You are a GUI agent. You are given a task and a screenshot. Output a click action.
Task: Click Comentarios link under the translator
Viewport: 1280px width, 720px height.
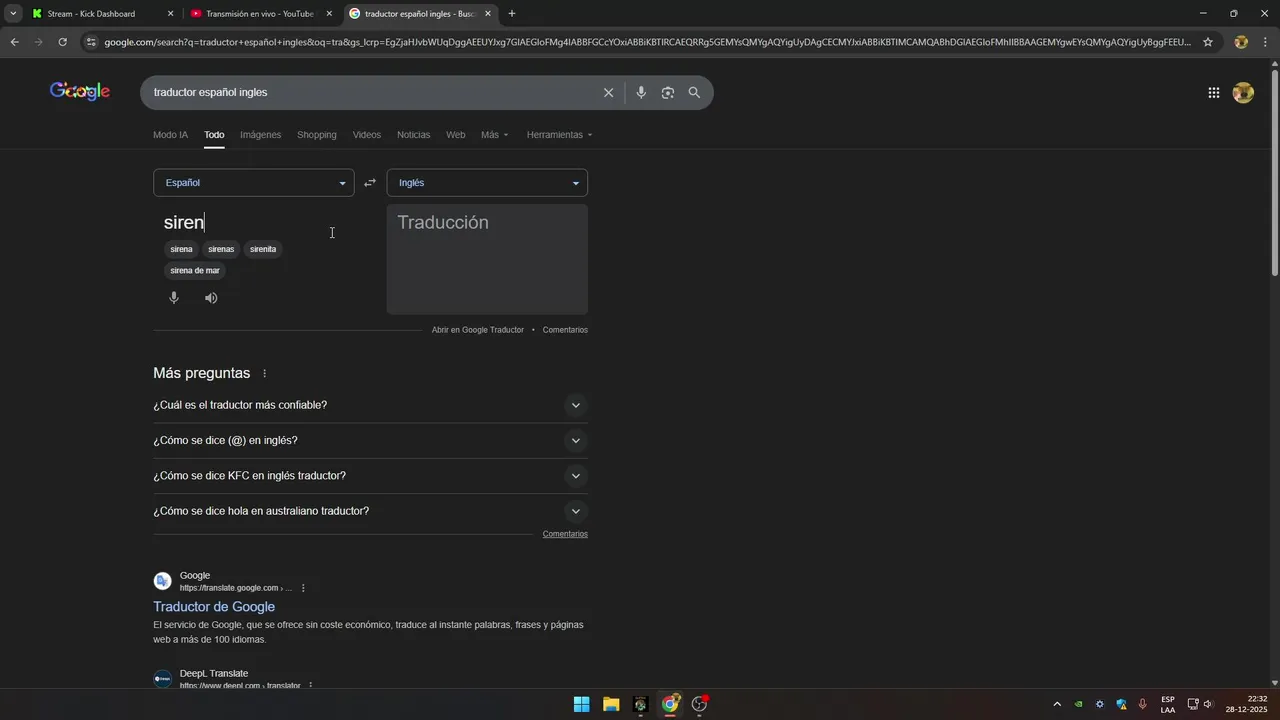tap(565, 330)
